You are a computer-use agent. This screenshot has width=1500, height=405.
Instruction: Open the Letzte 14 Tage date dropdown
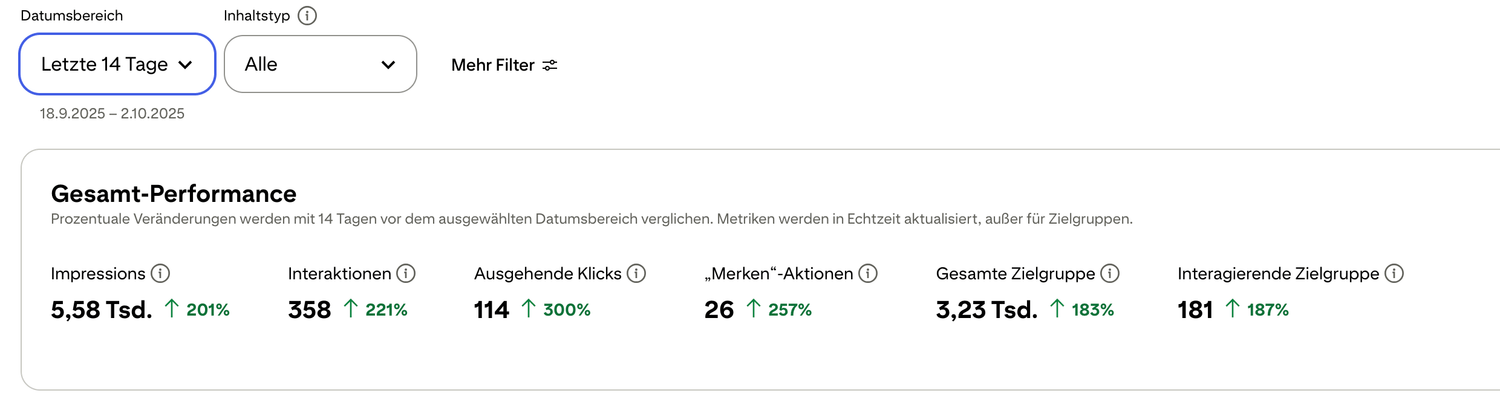click(x=117, y=65)
